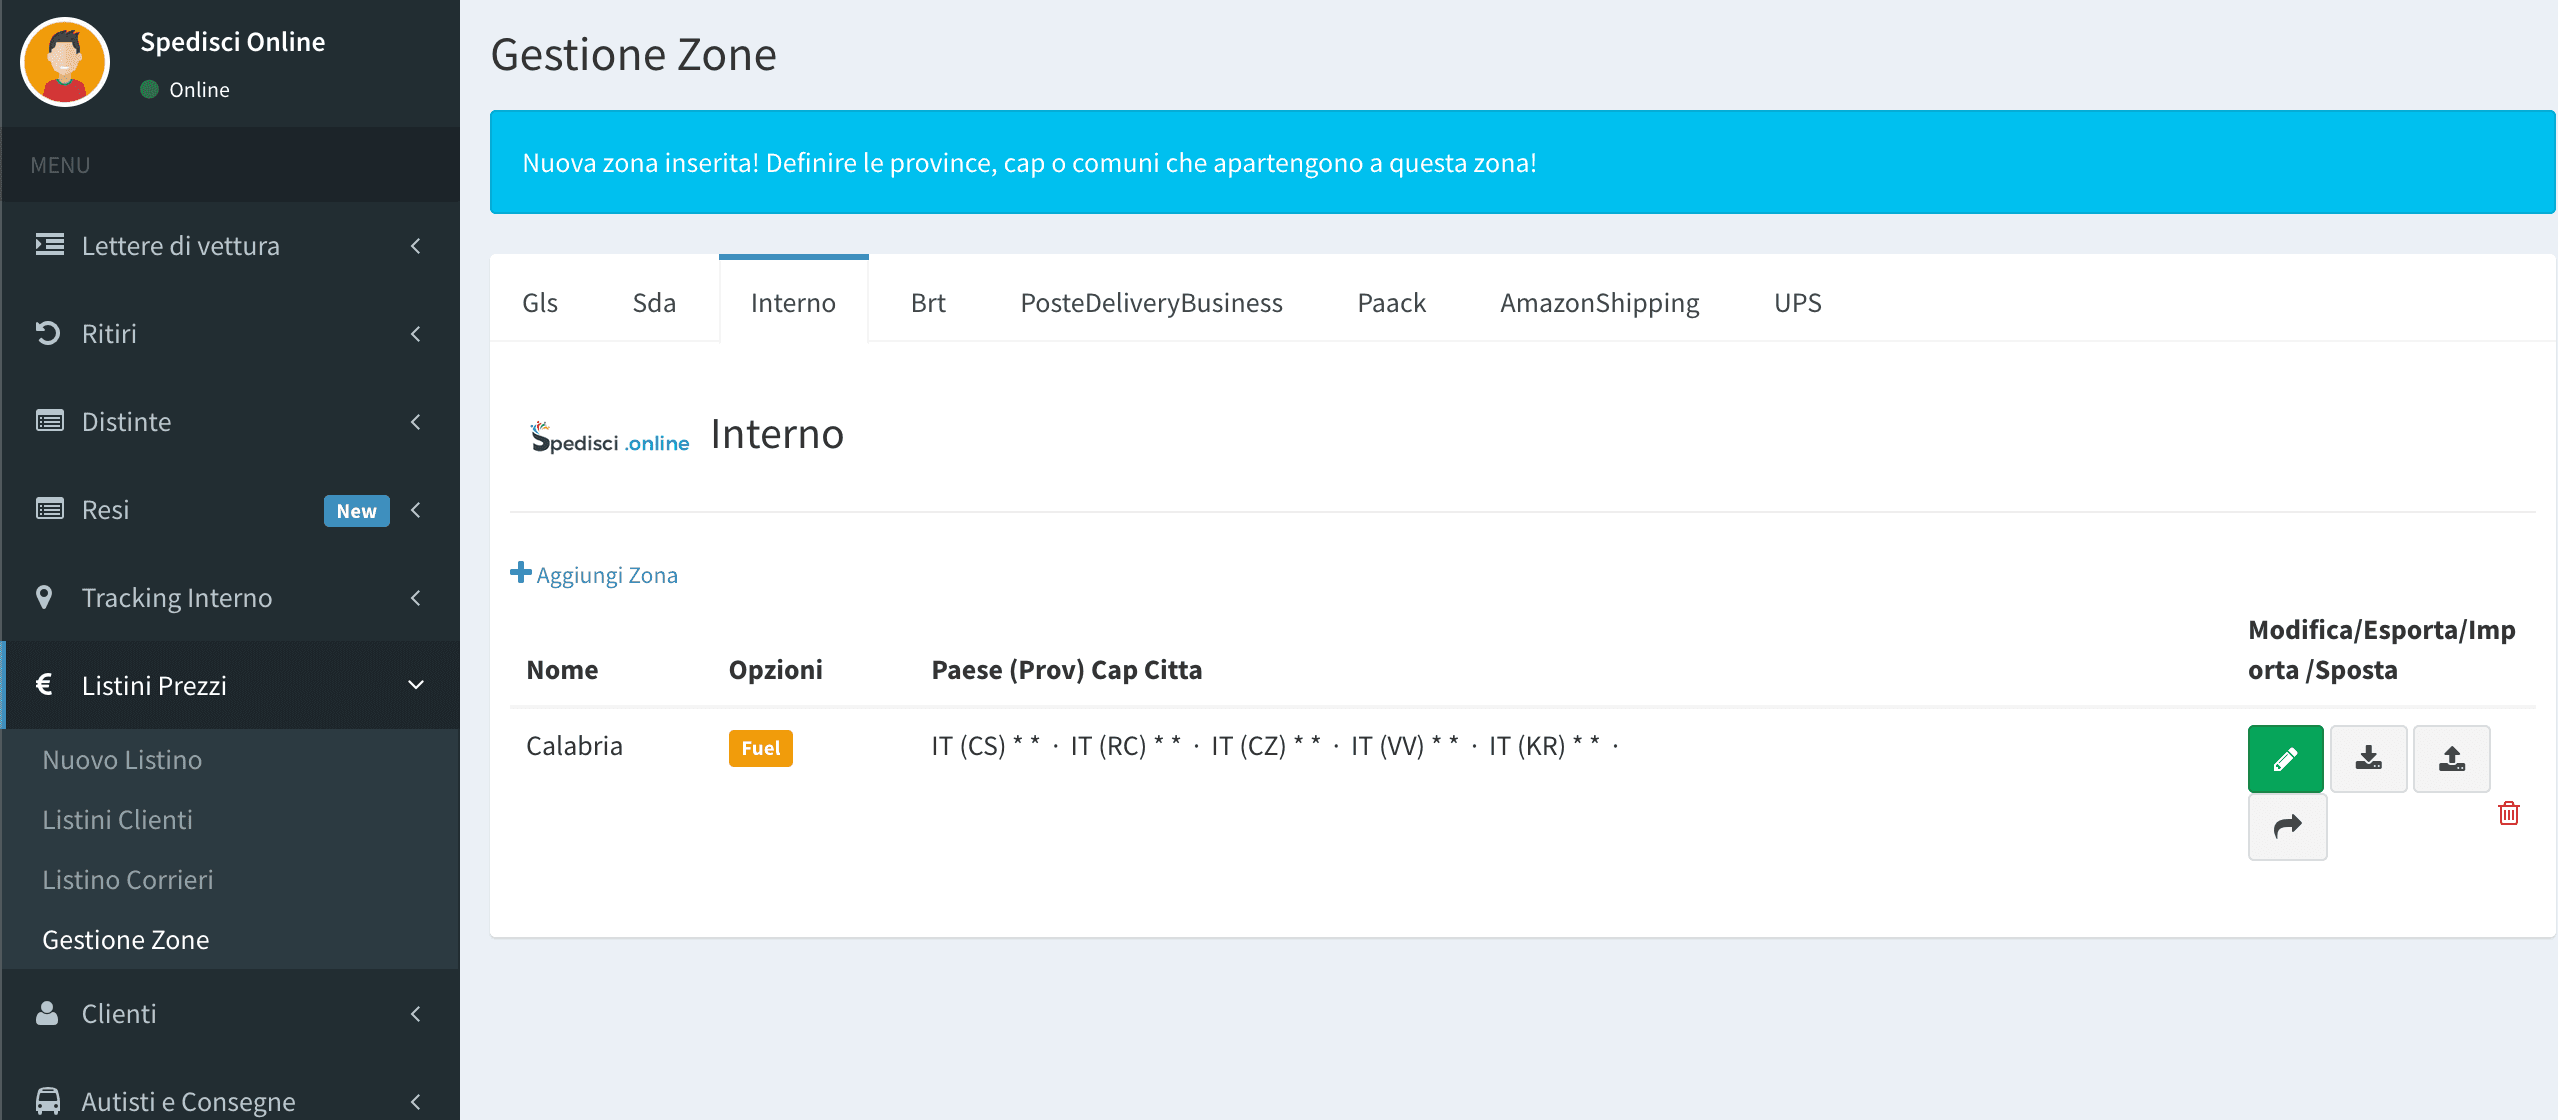
Task: Collapse the Listini Prezzi menu
Action: (230, 686)
